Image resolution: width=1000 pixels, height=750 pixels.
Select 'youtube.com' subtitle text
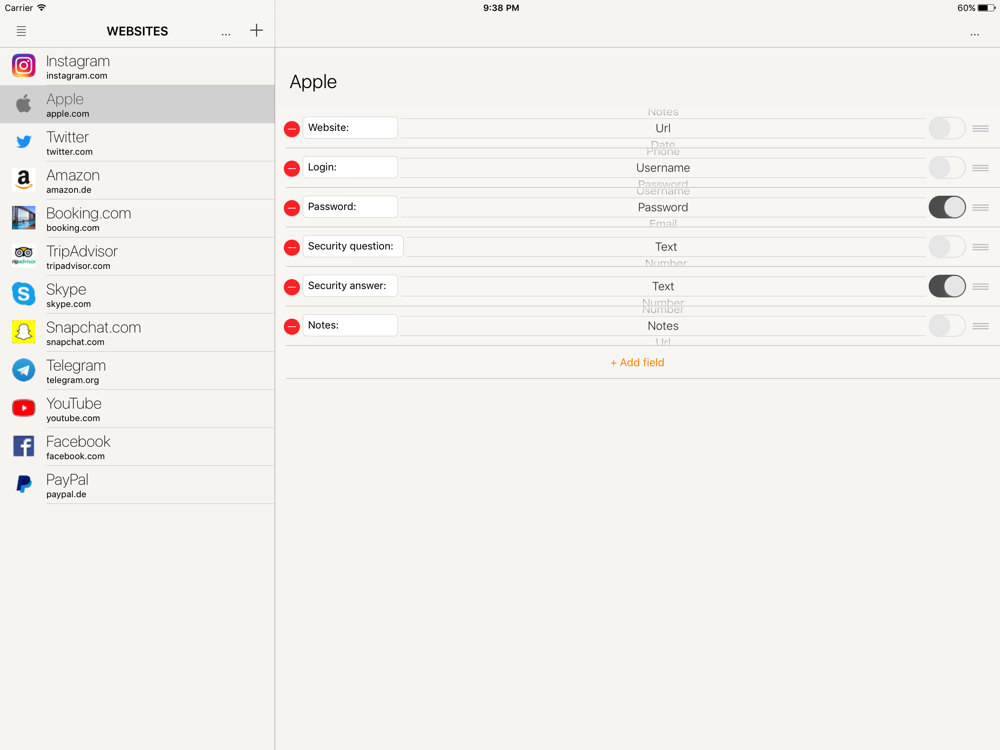click(x=73, y=418)
